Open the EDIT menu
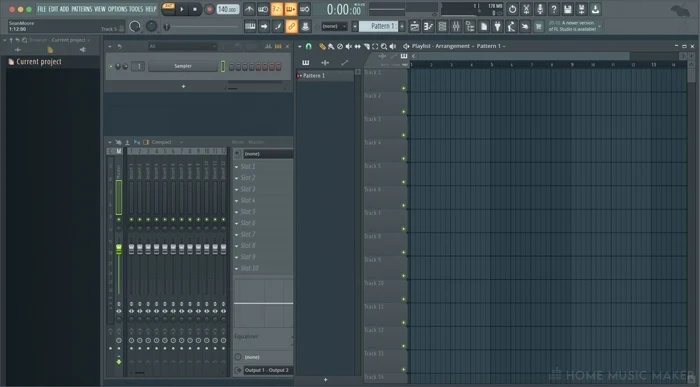 pos(53,9)
